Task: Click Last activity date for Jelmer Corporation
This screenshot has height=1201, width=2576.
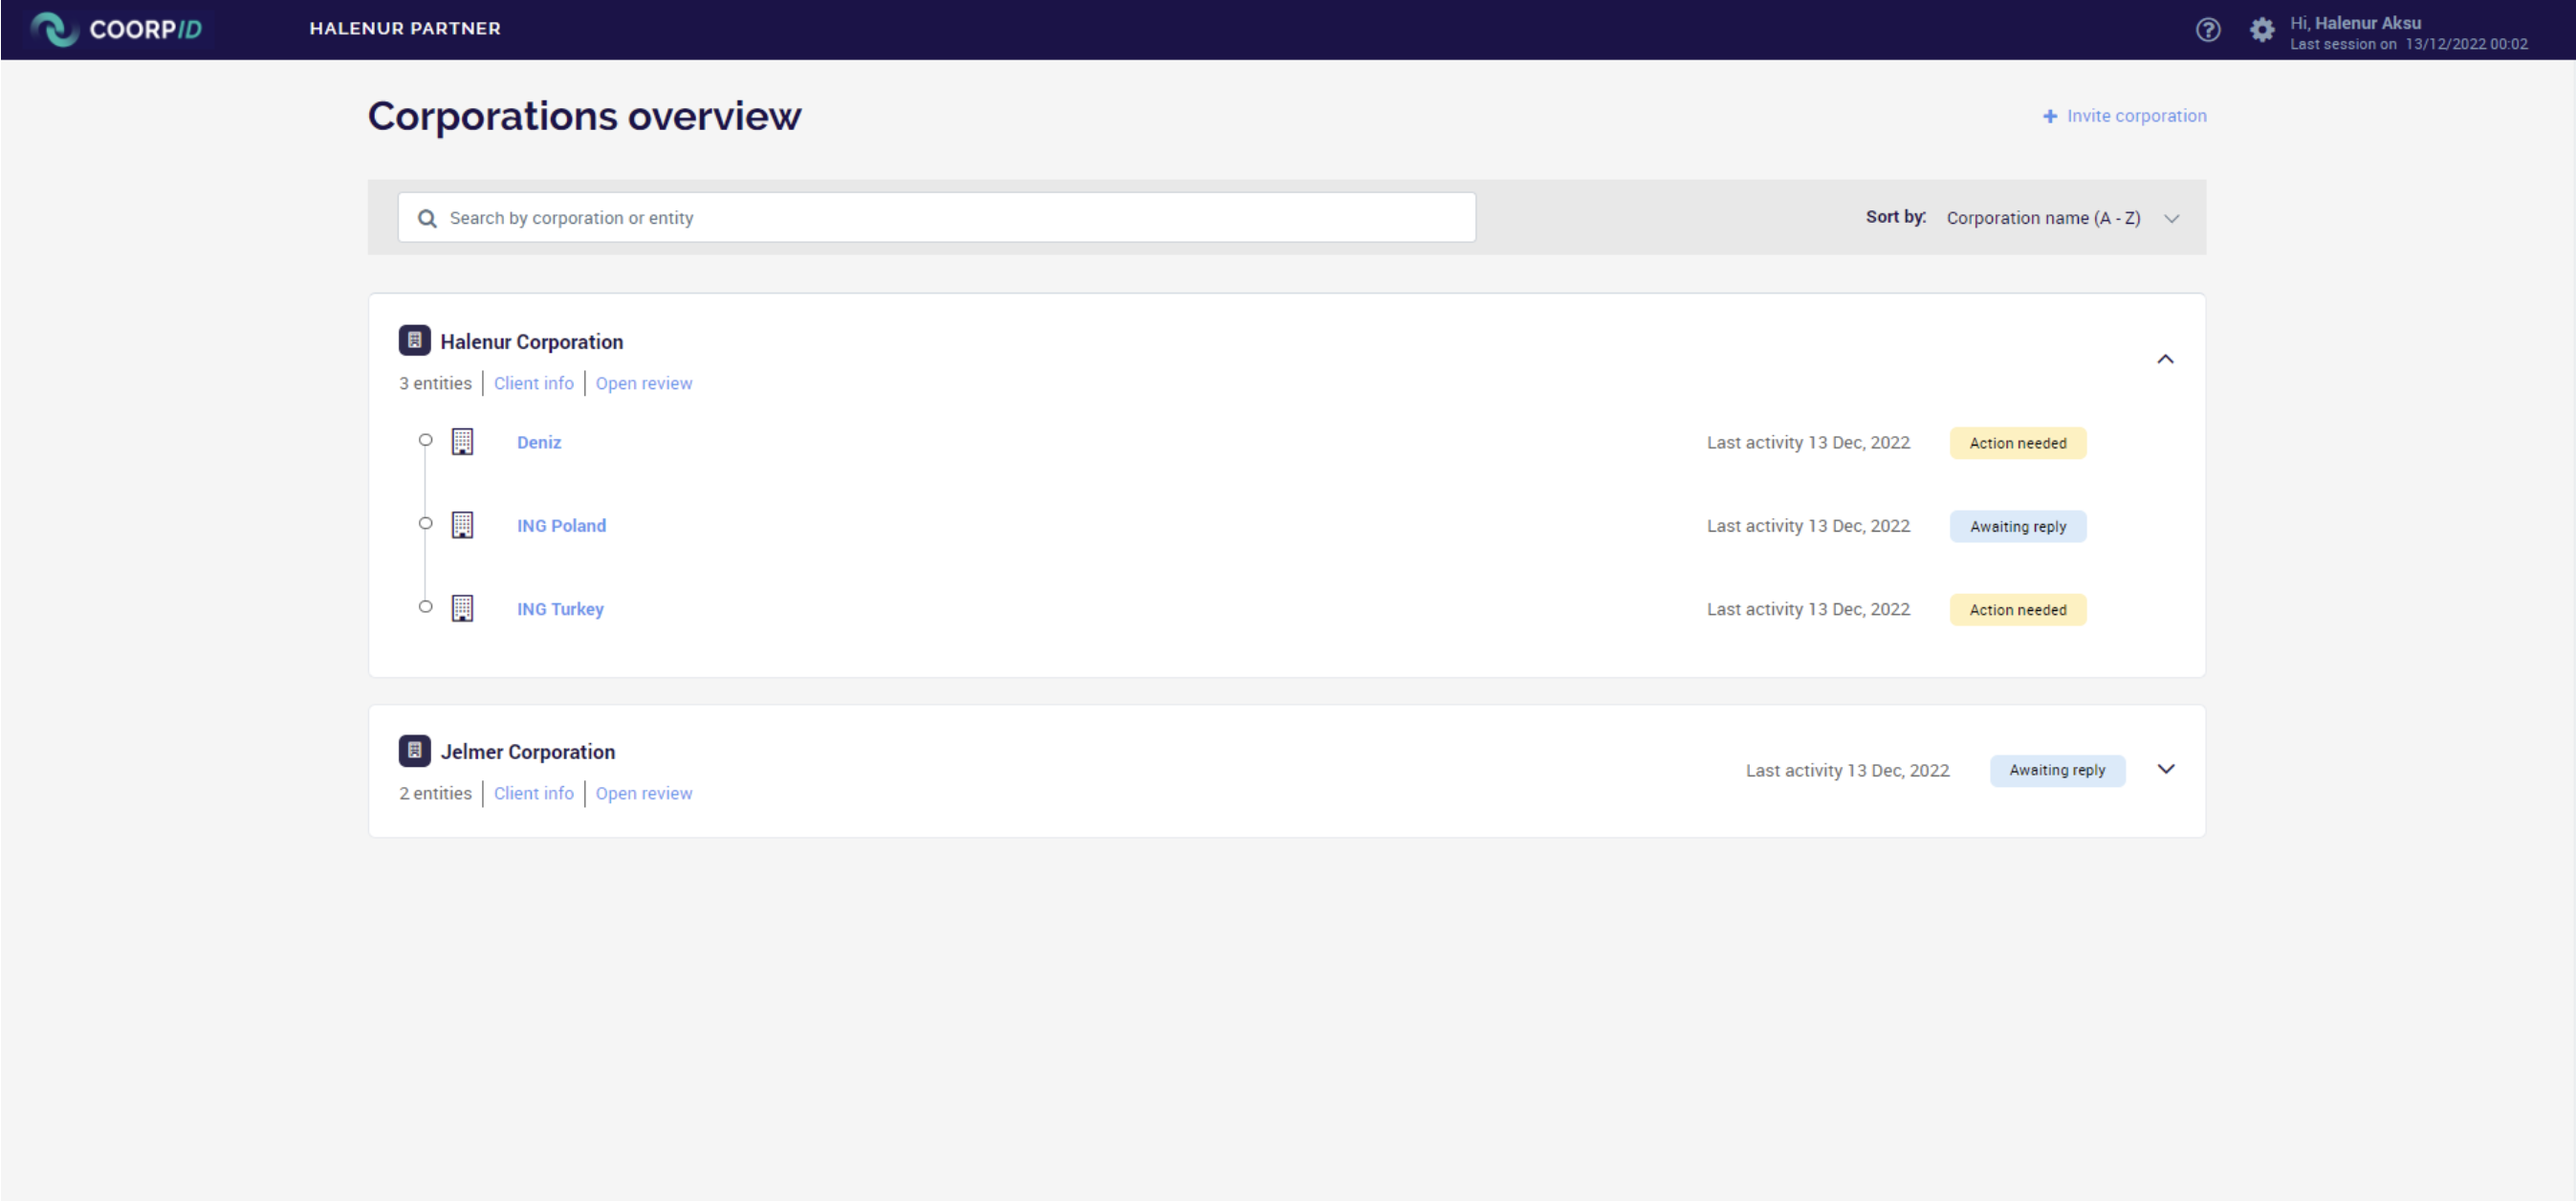Action: [x=1847, y=770]
